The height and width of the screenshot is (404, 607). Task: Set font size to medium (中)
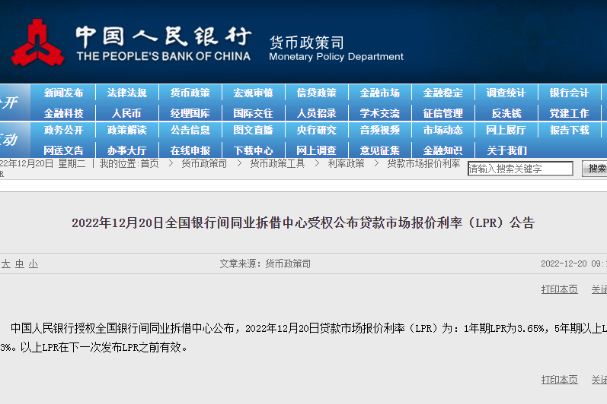tap(18, 264)
